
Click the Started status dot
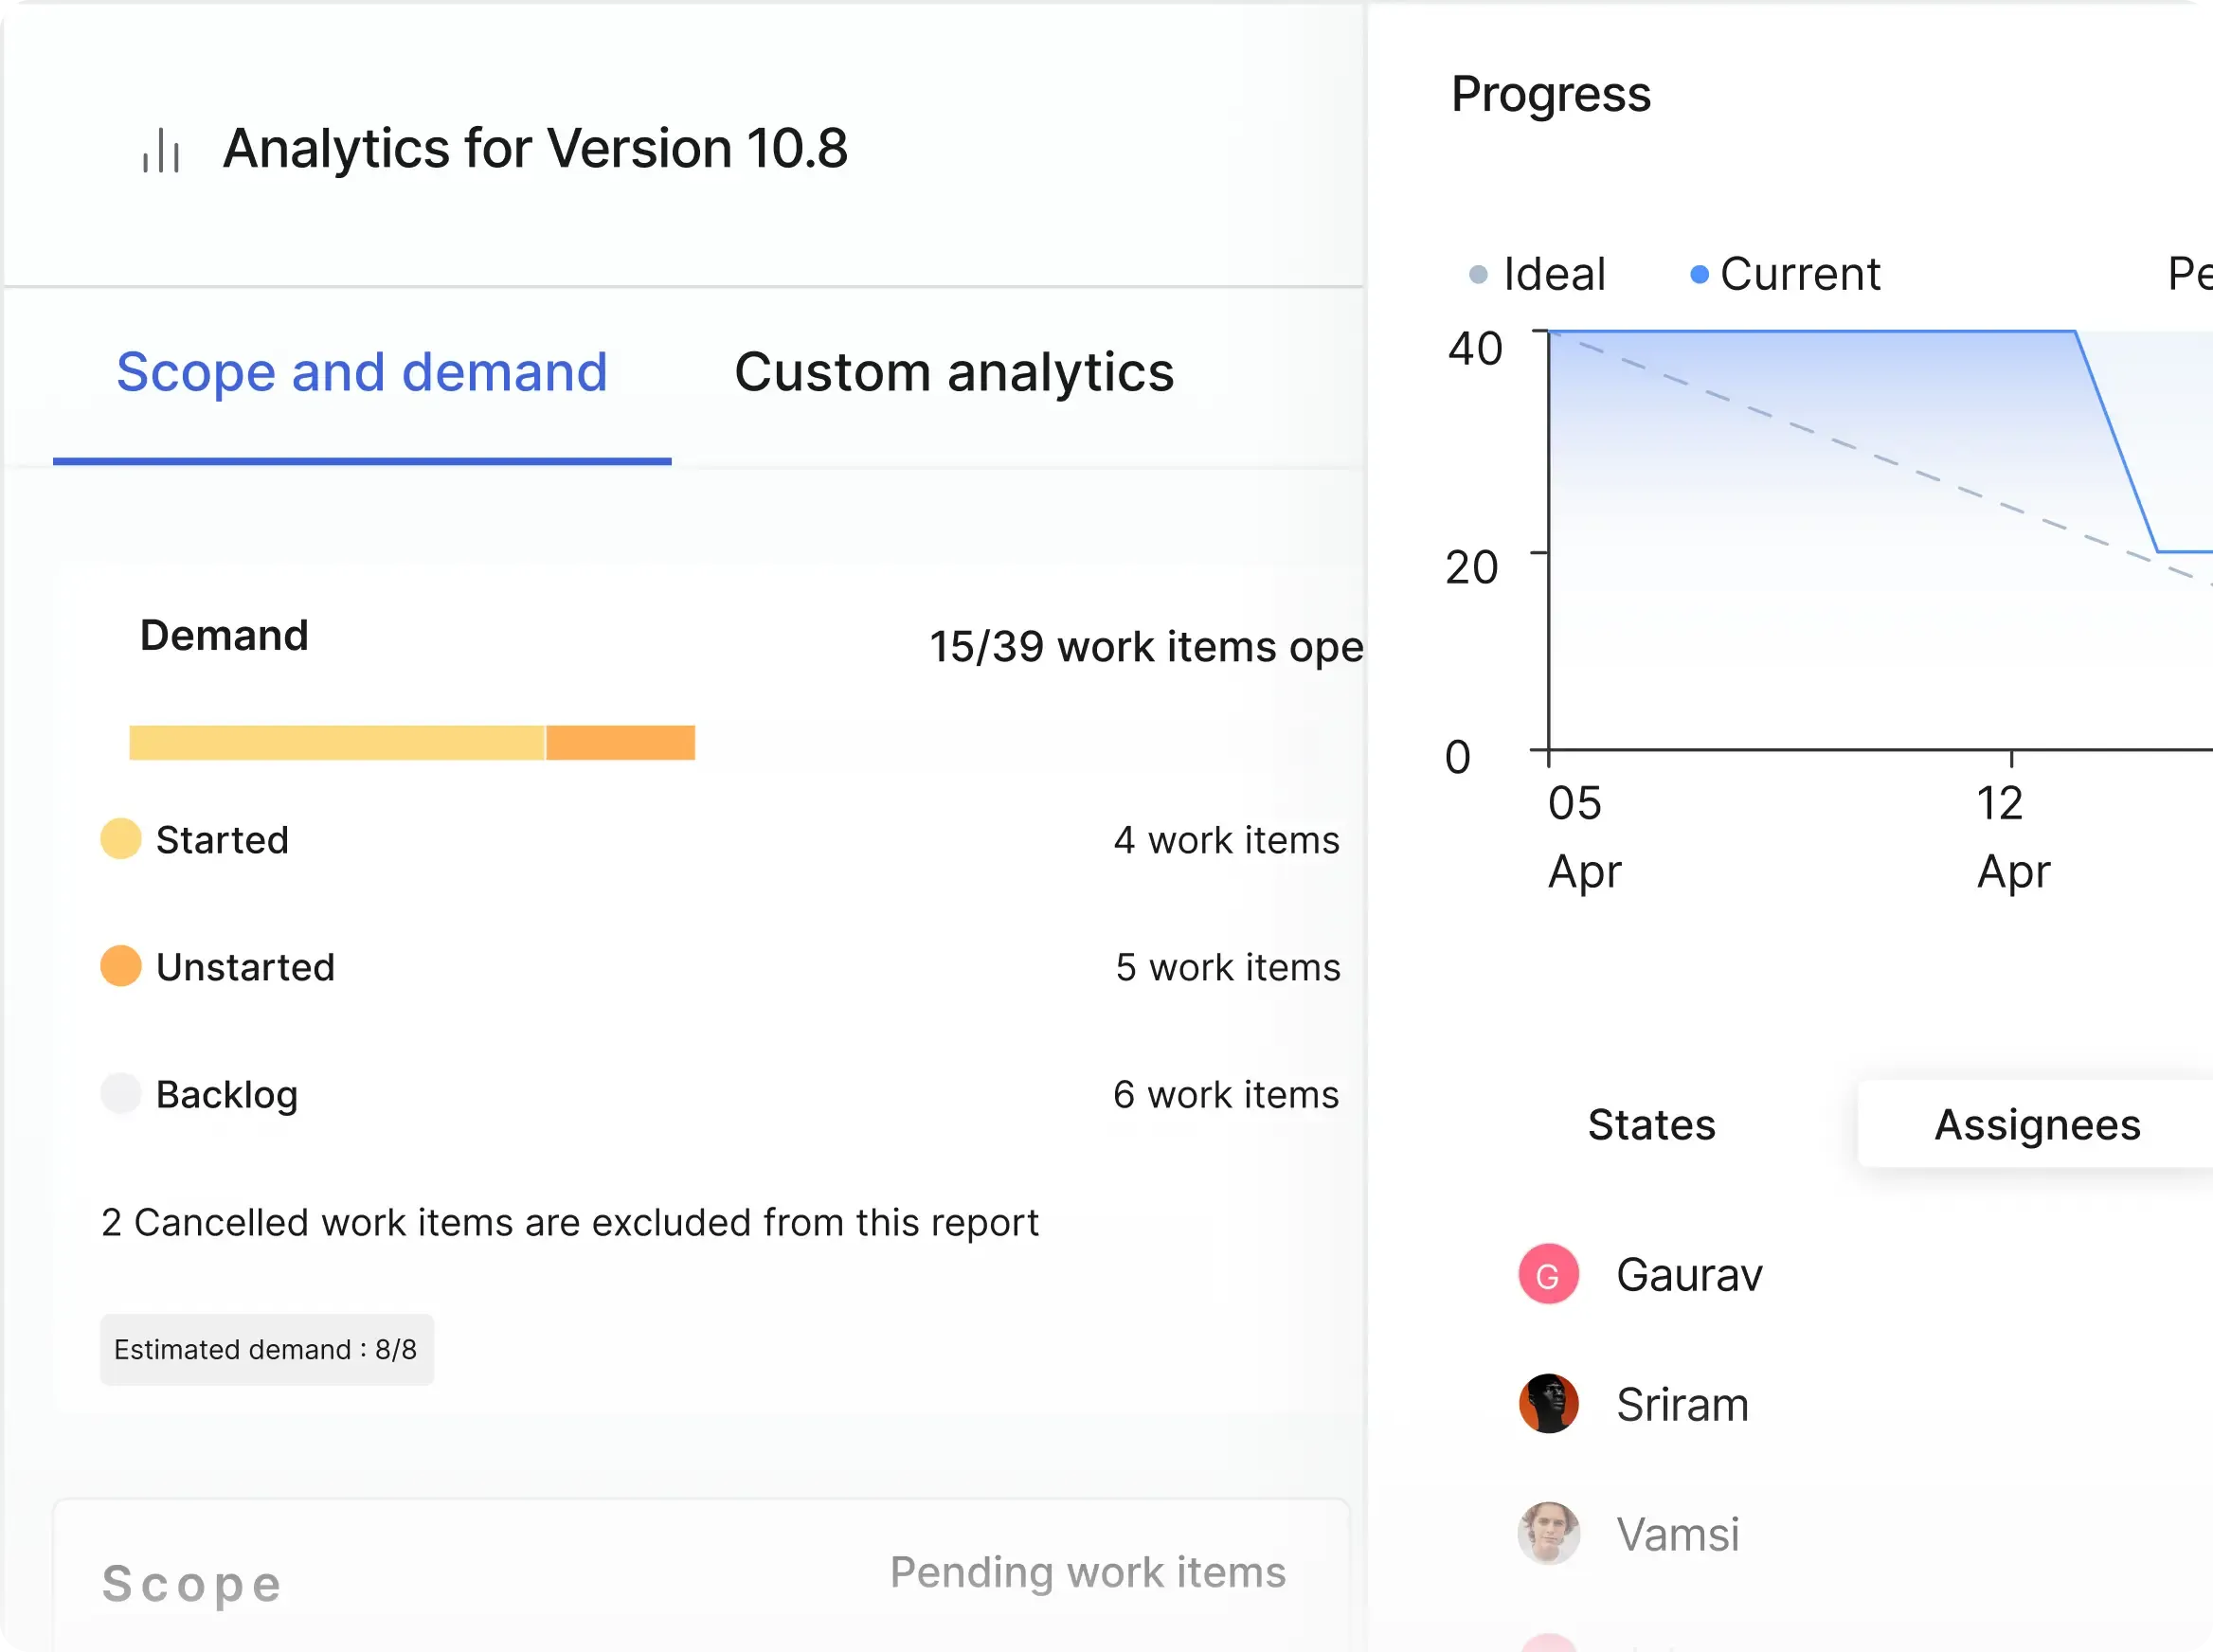coord(120,839)
